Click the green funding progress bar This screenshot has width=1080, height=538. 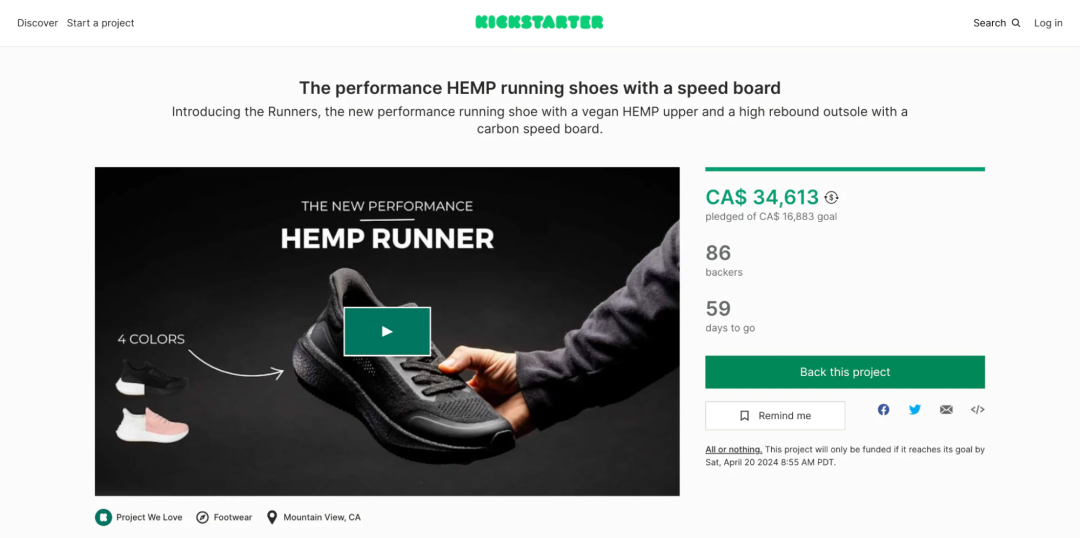[845, 169]
